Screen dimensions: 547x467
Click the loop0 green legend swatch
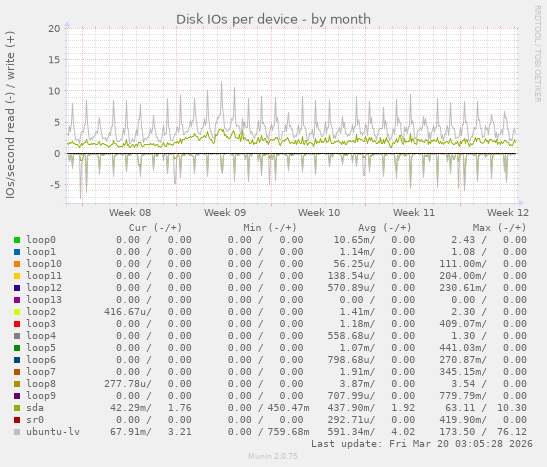coord(17,240)
